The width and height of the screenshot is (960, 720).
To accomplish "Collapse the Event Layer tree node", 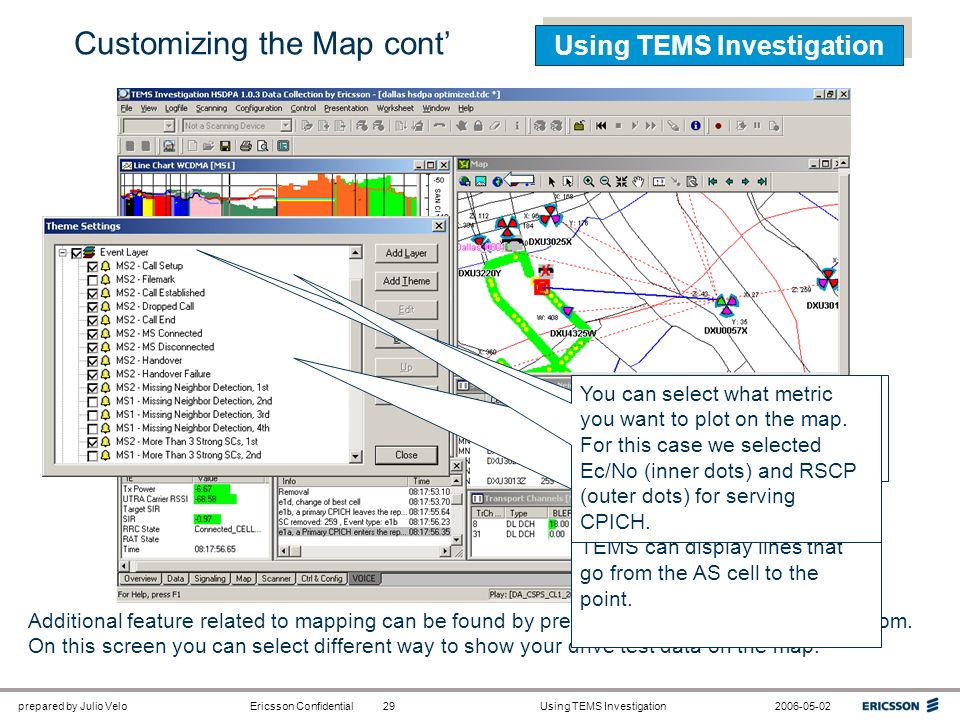I will pos(62,252).
